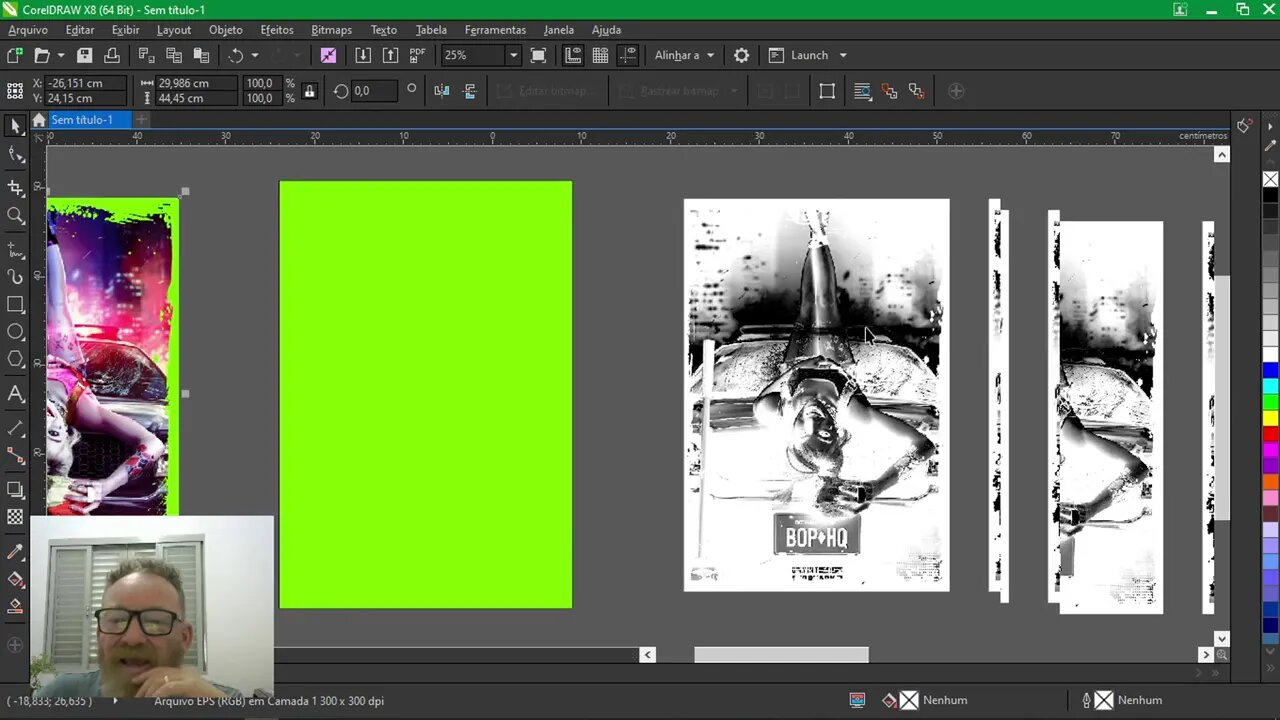Click Mirror vertically icon
The image size is (1280, 720).
(470, 91)
